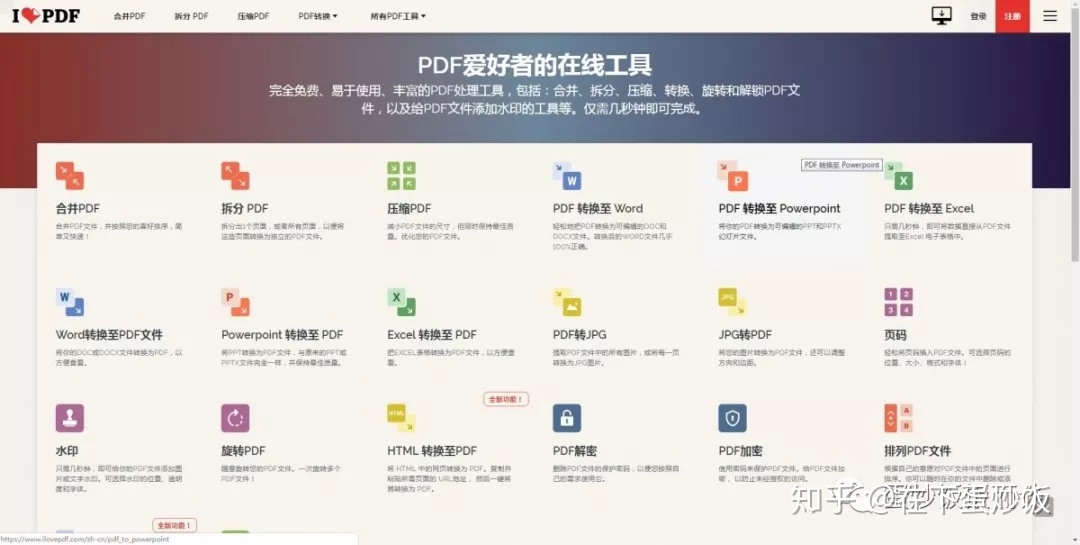
Task: Click the PDF爱好者的在线工具 heading
Action: point(534,65)
